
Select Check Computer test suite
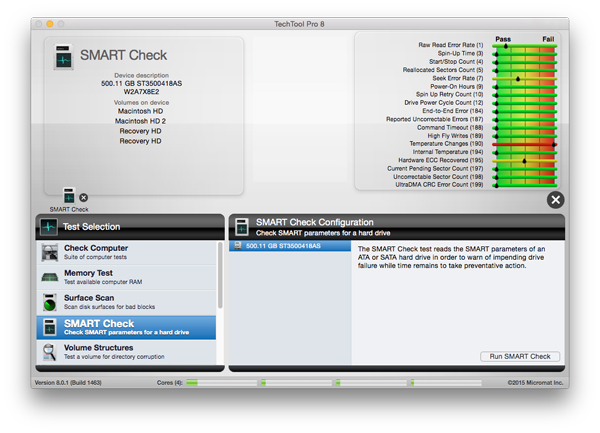tap(126, 252)
